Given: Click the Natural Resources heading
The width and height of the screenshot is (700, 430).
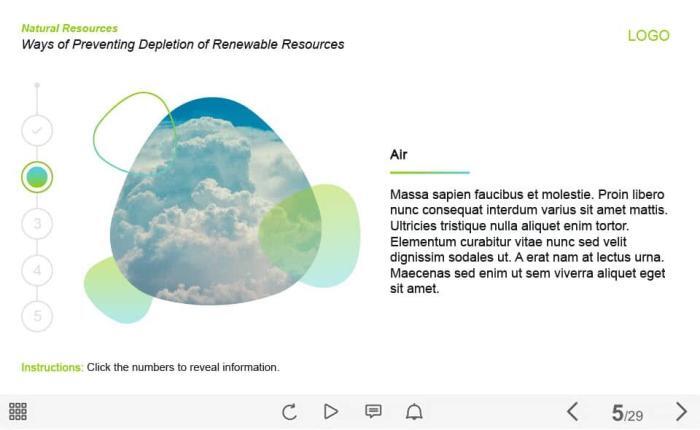Looking at the screenshot, I should 69,28.
